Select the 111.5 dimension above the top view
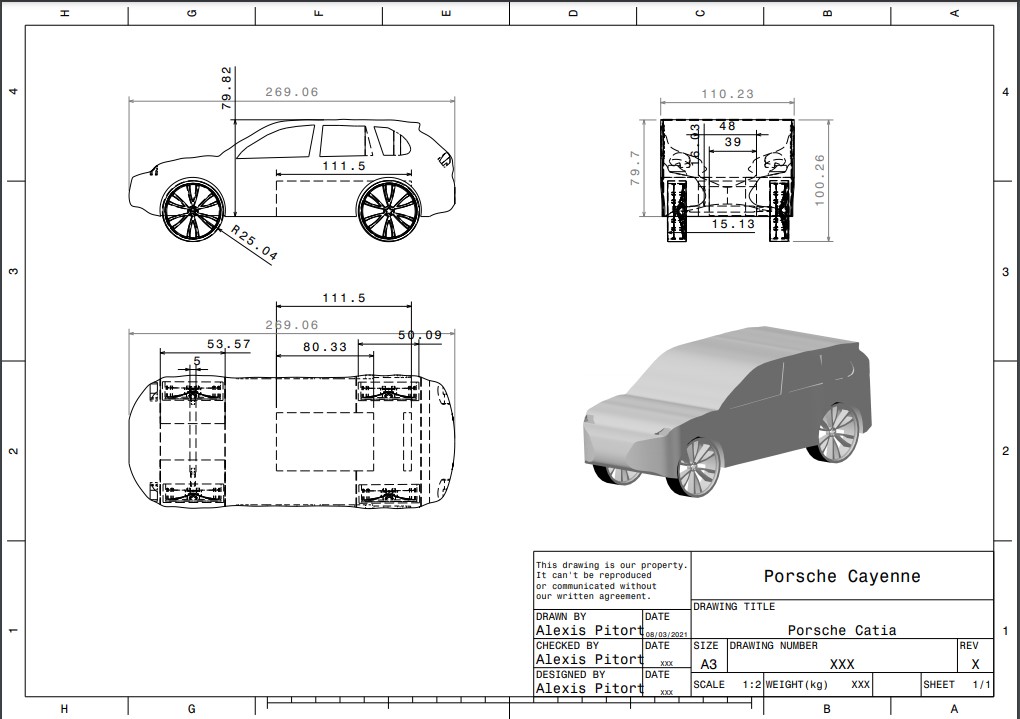This screenshot has width=1020, height=719. point(344,298)
